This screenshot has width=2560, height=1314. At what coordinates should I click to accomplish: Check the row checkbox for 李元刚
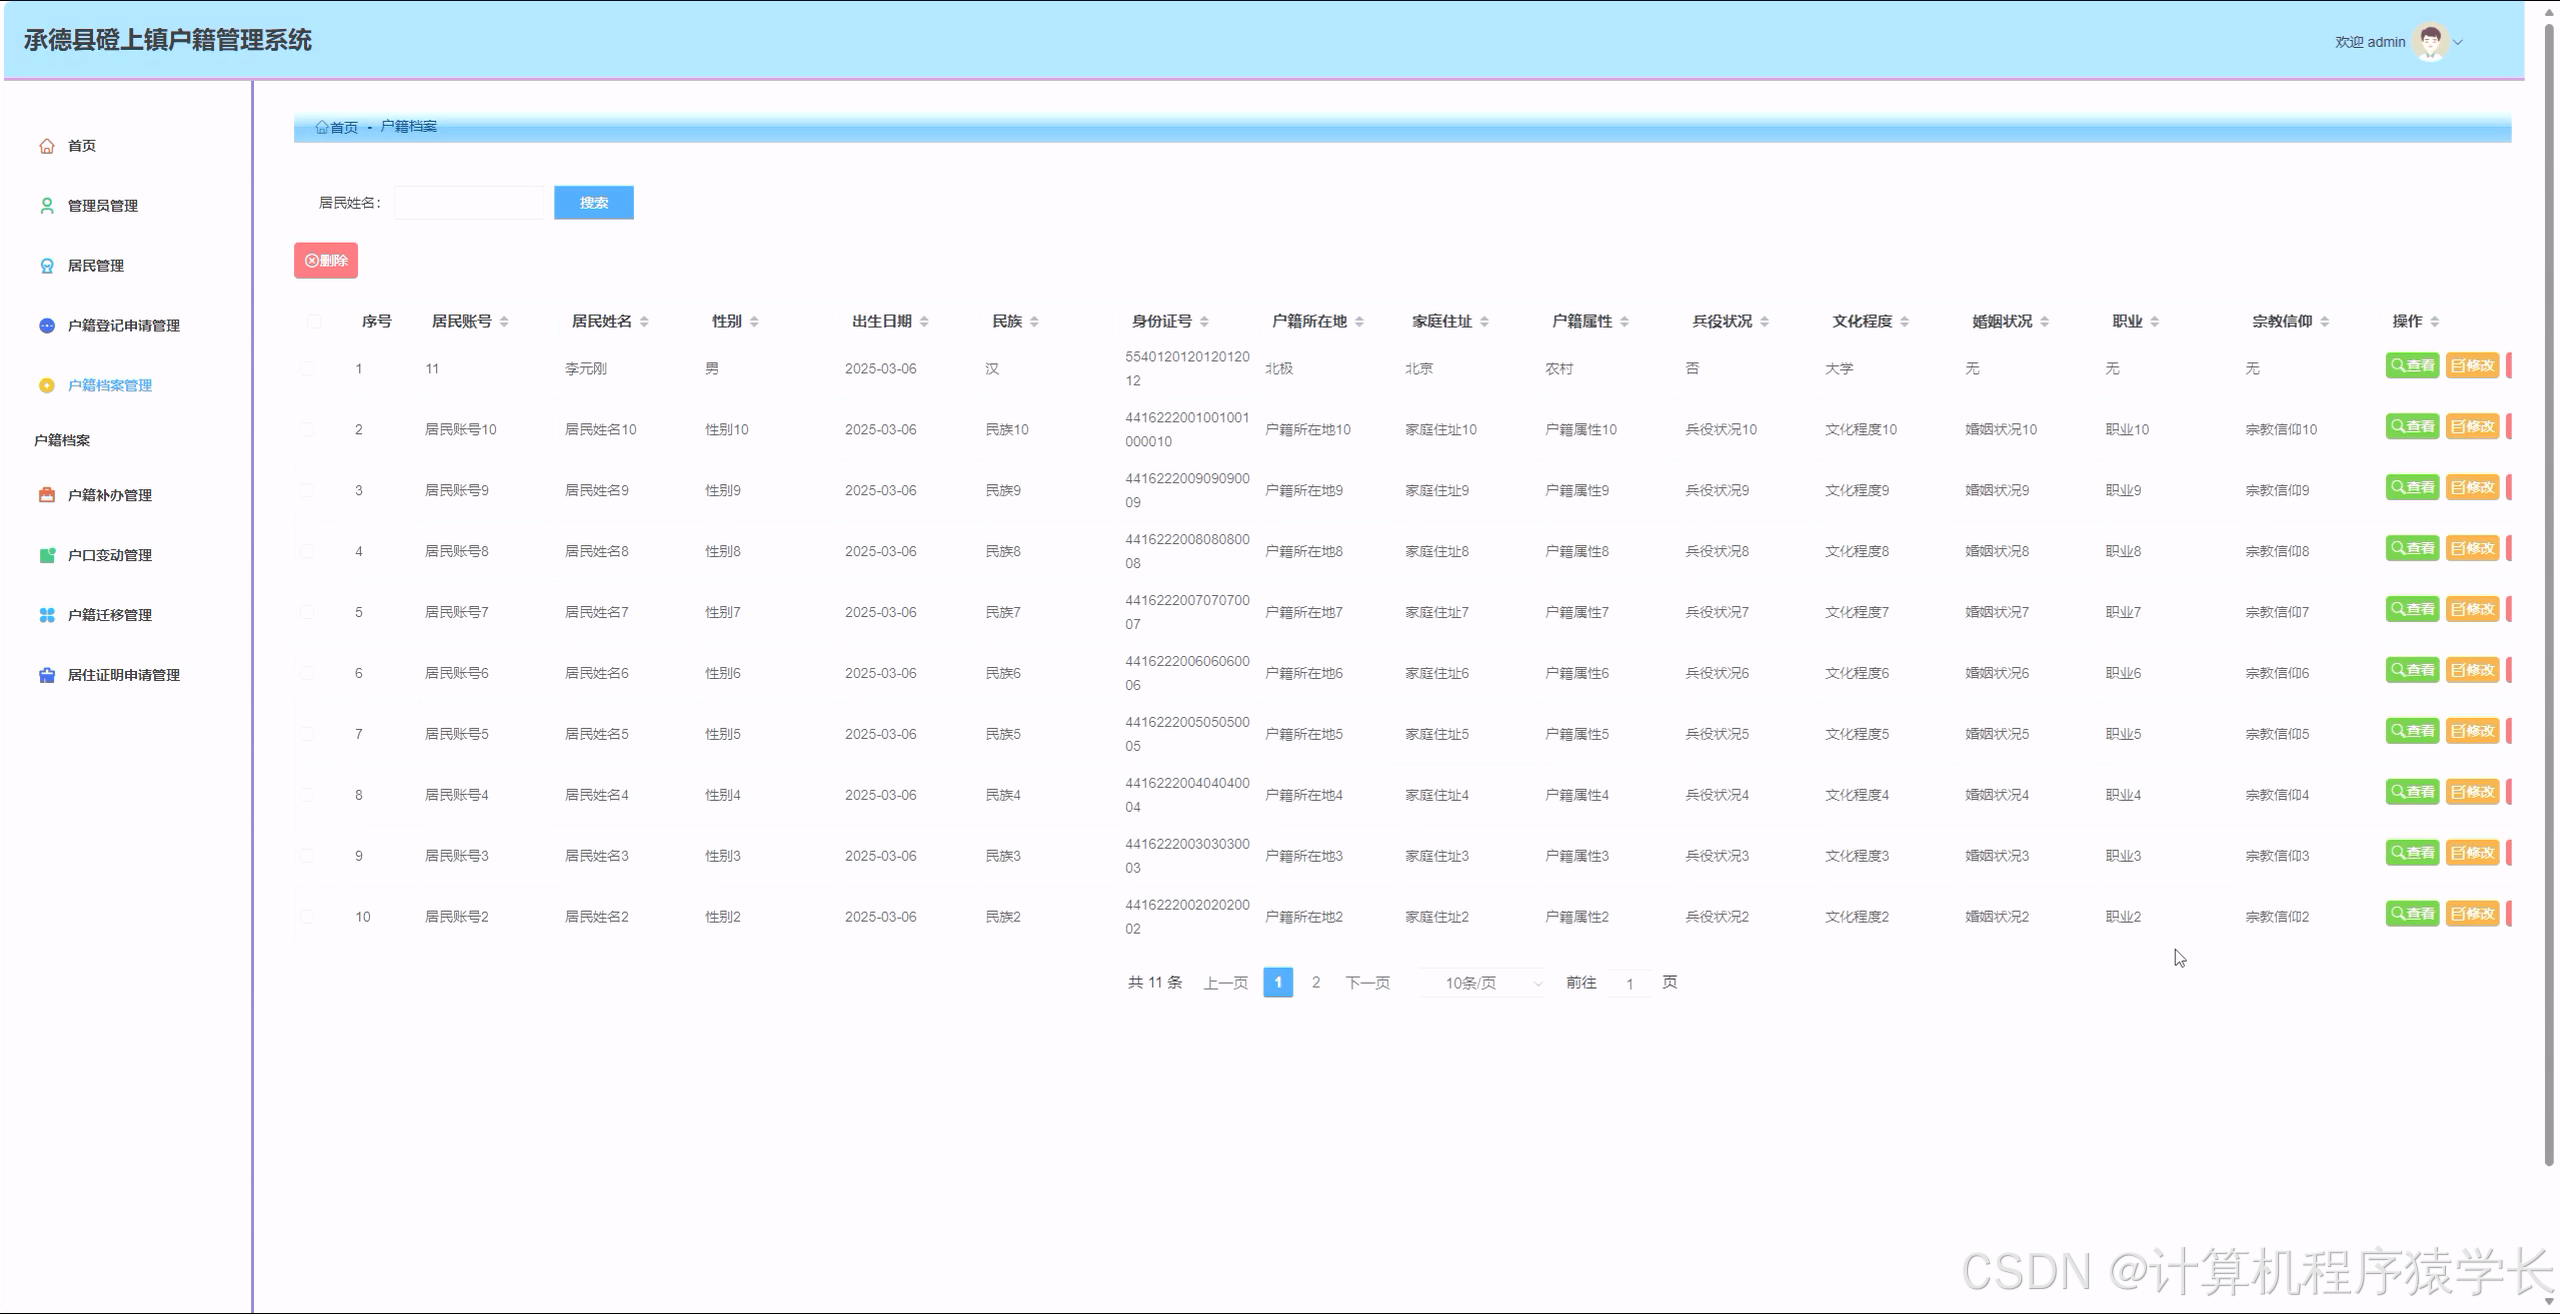click(x=307, y=369)
